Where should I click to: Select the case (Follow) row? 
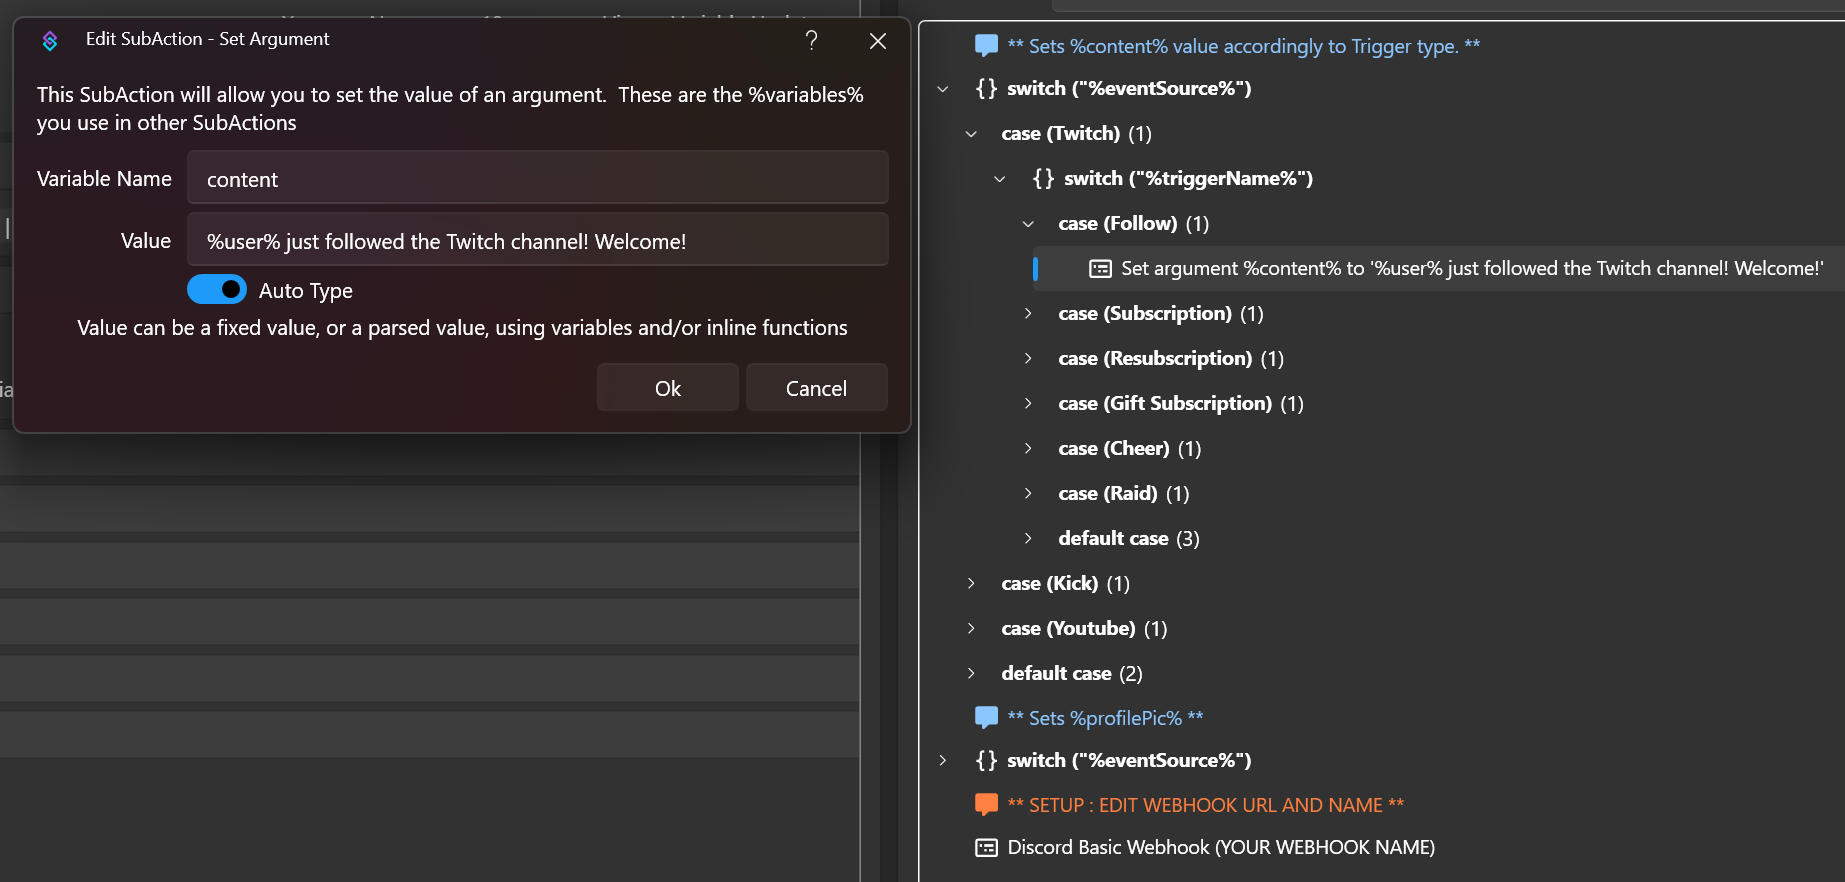point(1133,223)
